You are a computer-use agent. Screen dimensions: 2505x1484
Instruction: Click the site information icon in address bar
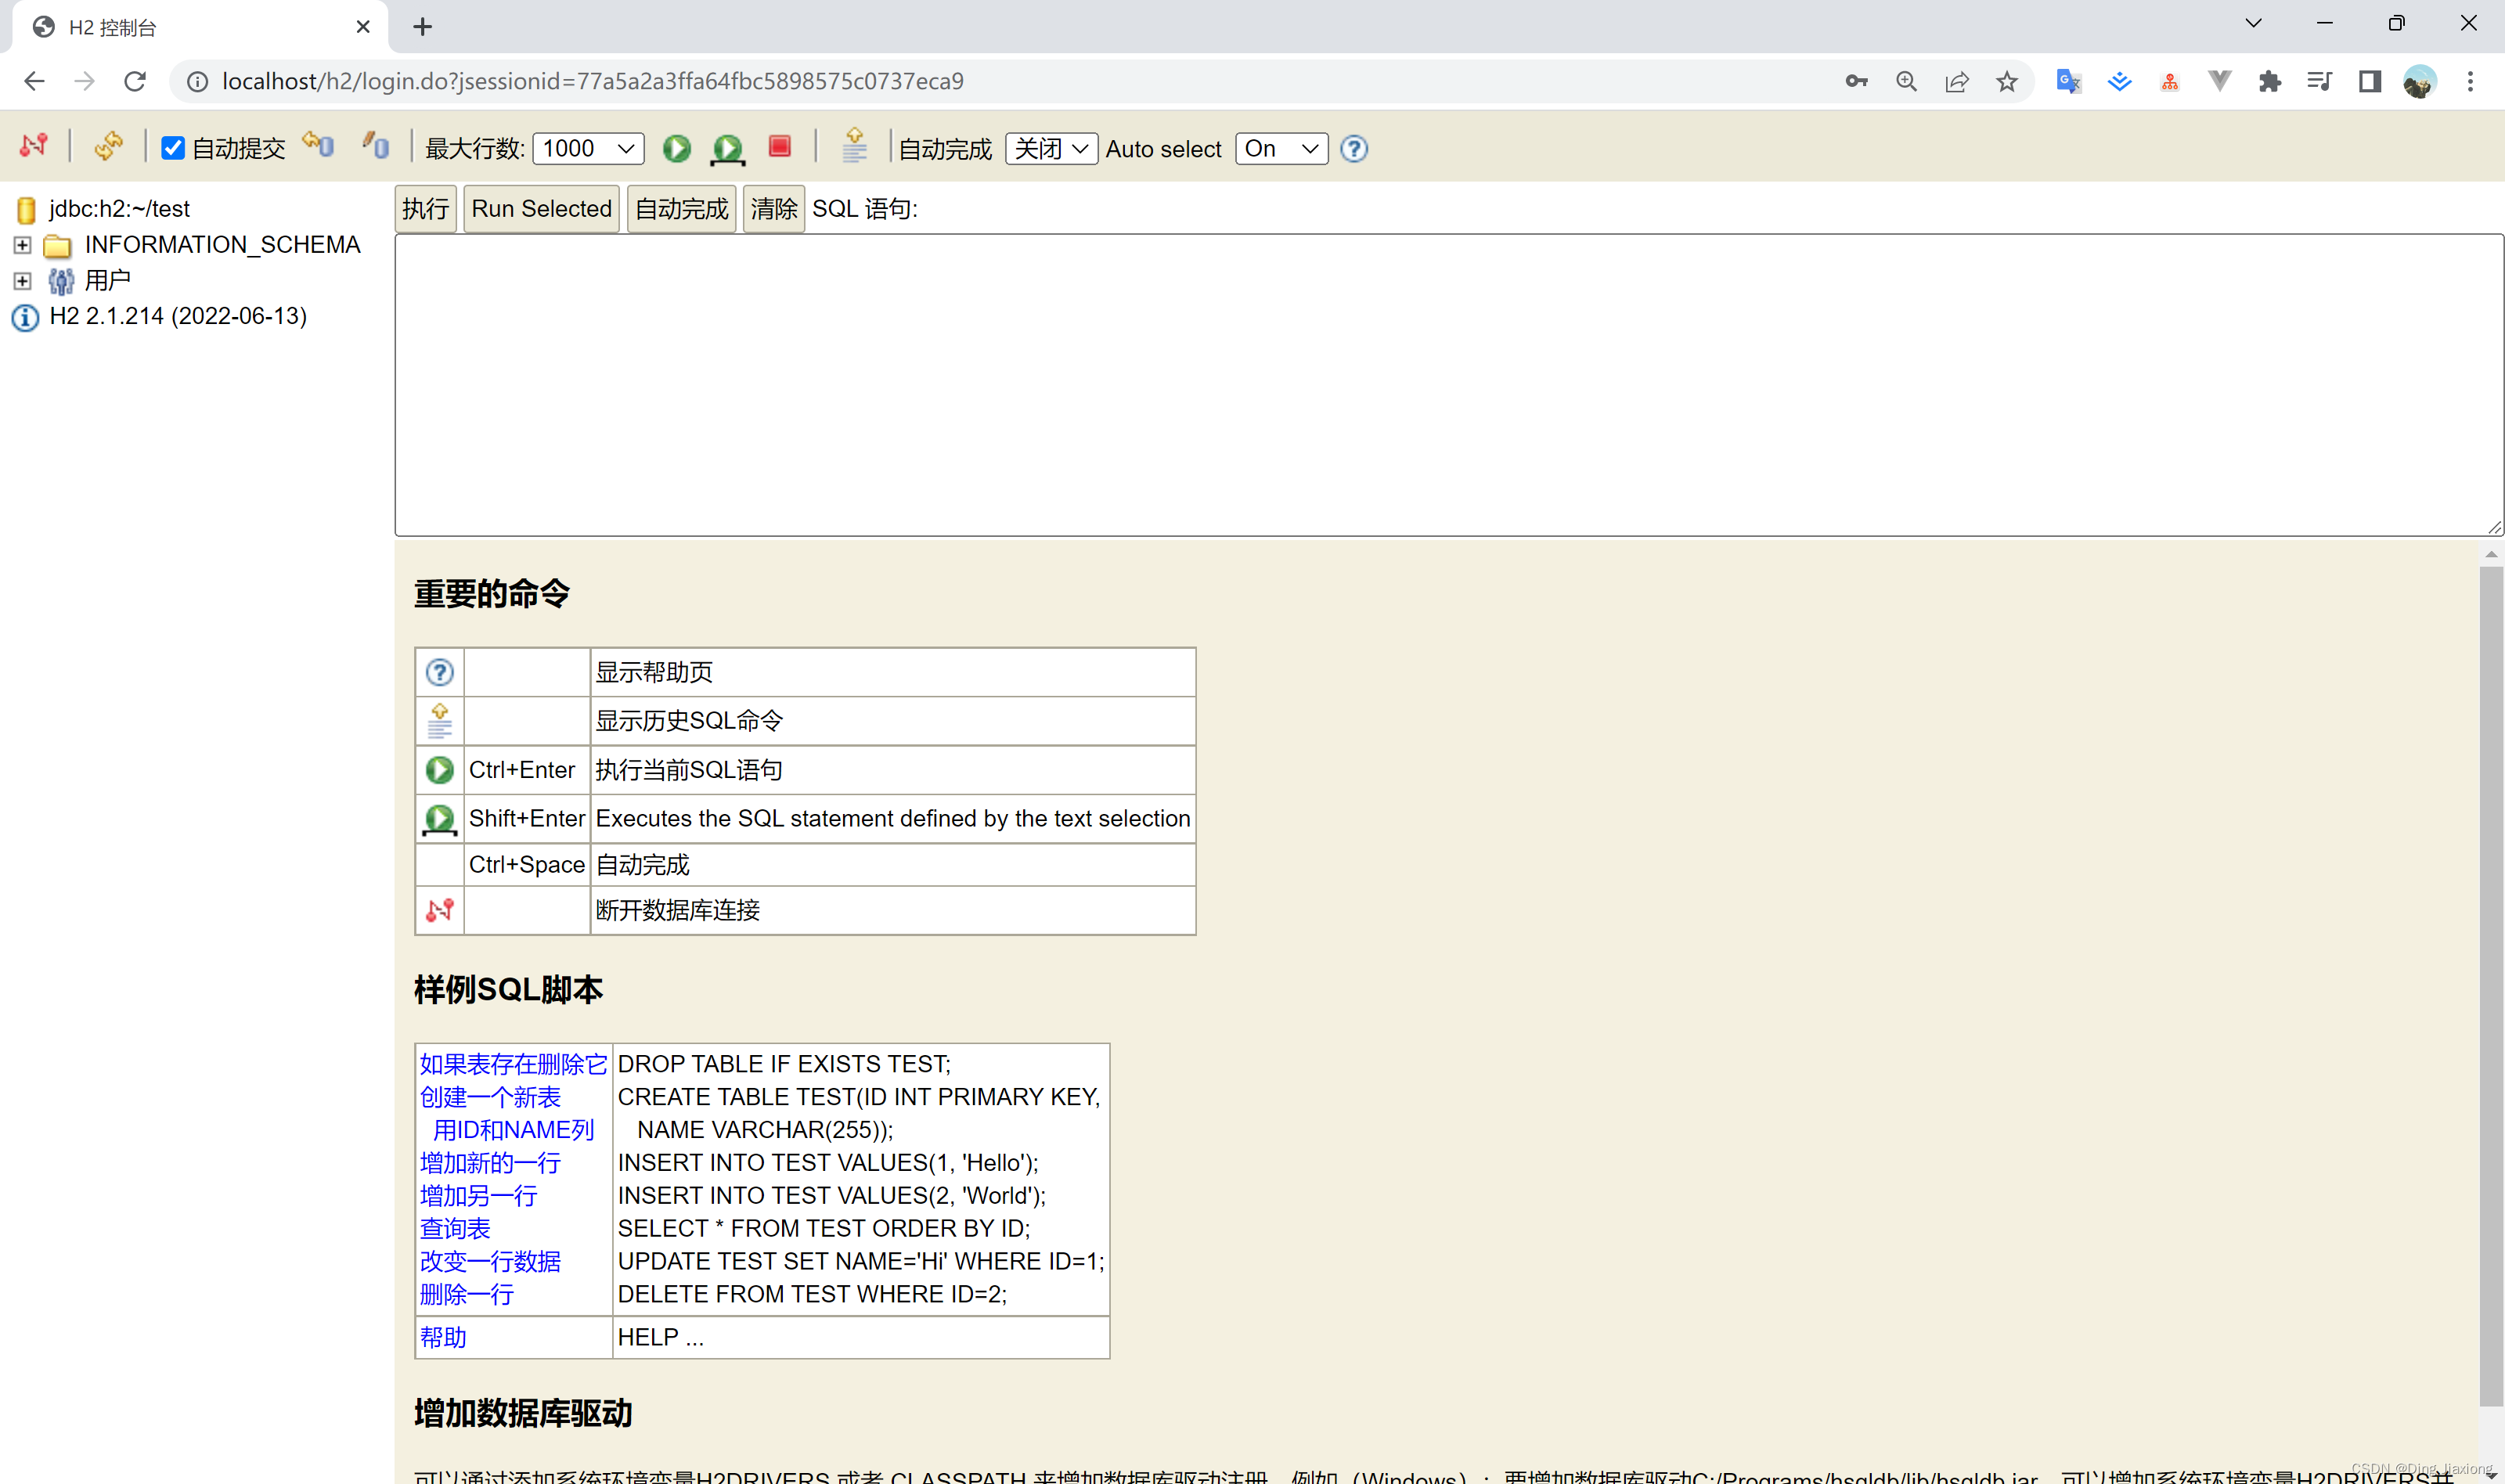coord(197,81)
